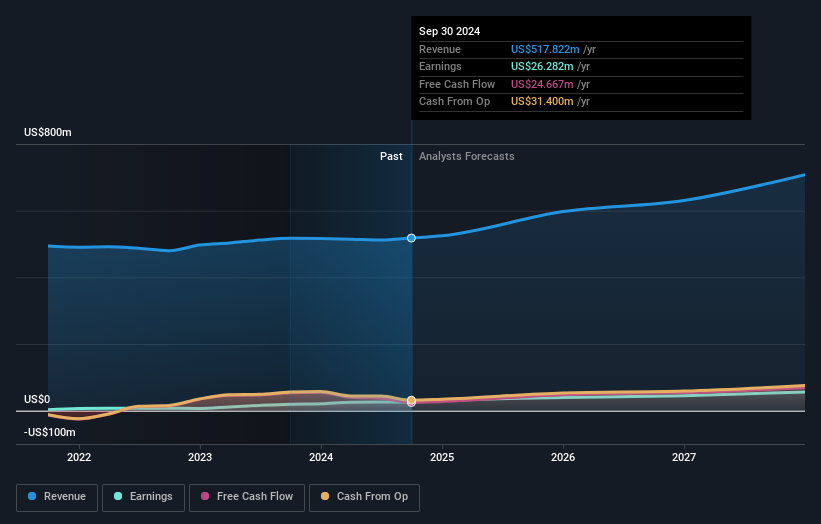Click the orange Cash From Op legend dot

tap(325, 496)
